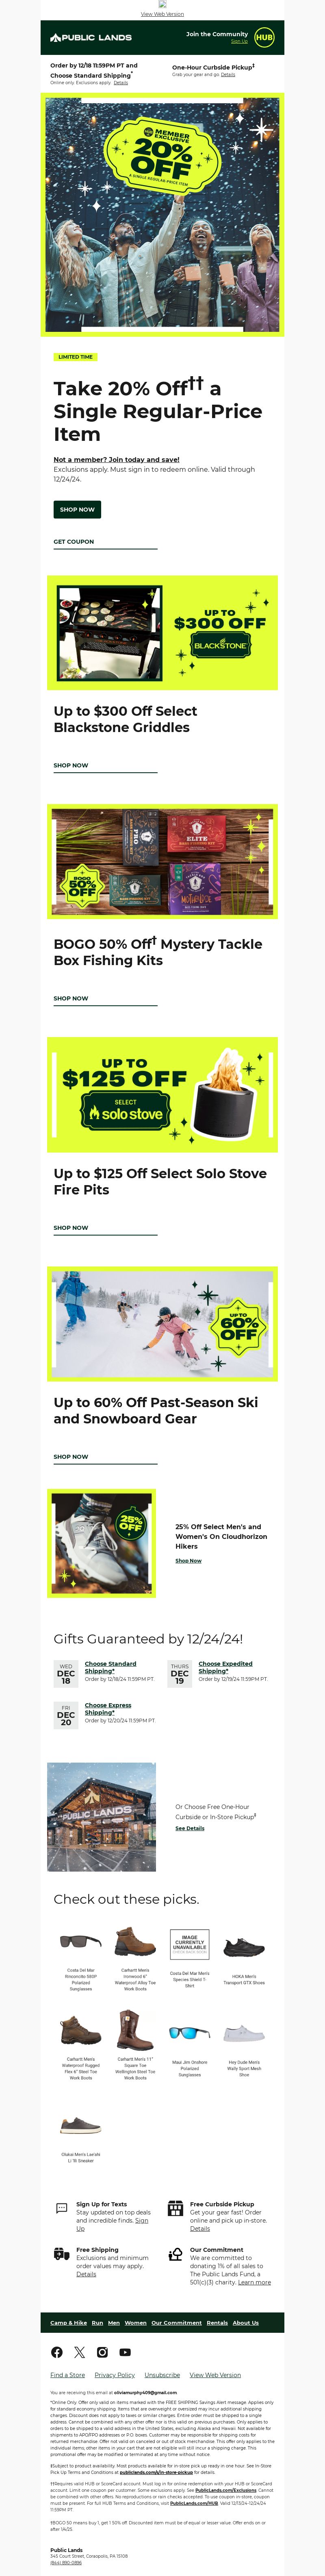Screen dimensions: 325x2576
Task: Click the Sign Up for Texts chat icon
Action: click(x=62, y=2207)
